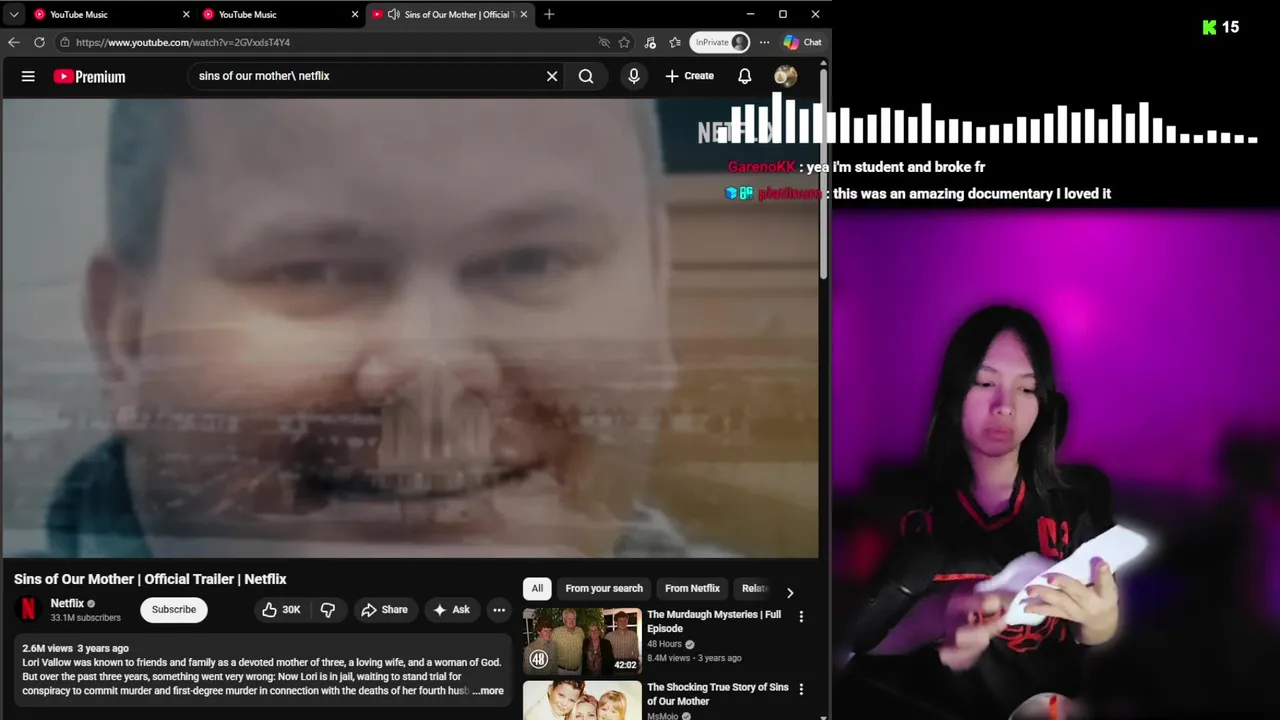The width and height of the screenshot is (1280, 720).
Task: Open Shocking True Story thumbnail
Action: coord(582,700)
